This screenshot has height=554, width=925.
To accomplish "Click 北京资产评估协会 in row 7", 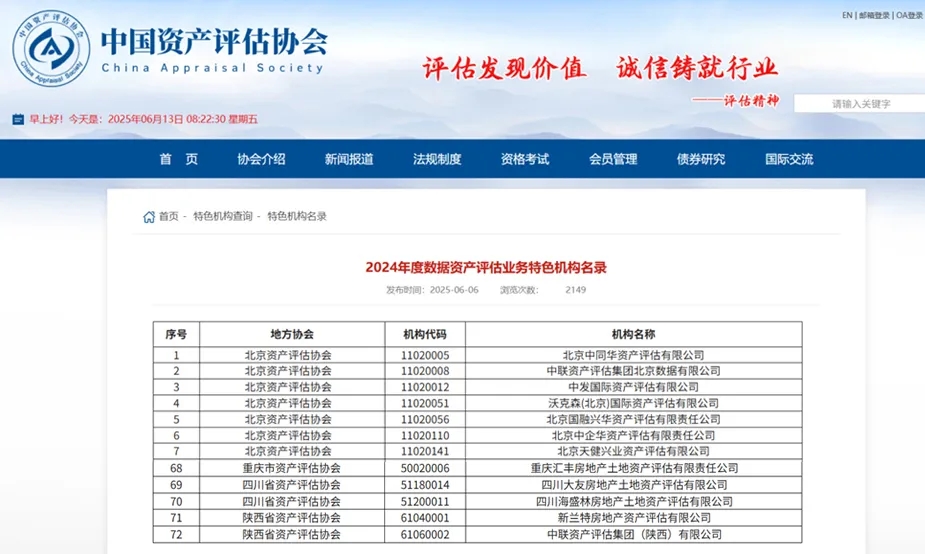I will click(x=288, y=451).
